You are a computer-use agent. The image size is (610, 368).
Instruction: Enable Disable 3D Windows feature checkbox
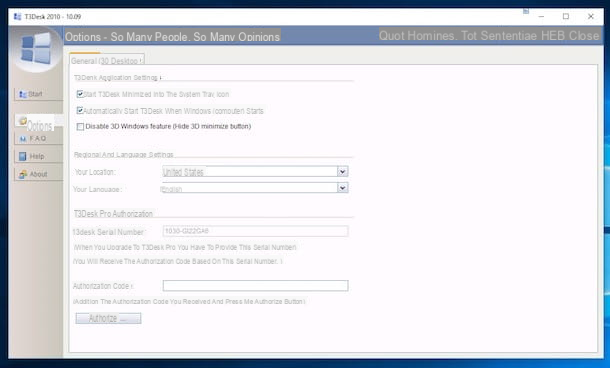(80, 126)
